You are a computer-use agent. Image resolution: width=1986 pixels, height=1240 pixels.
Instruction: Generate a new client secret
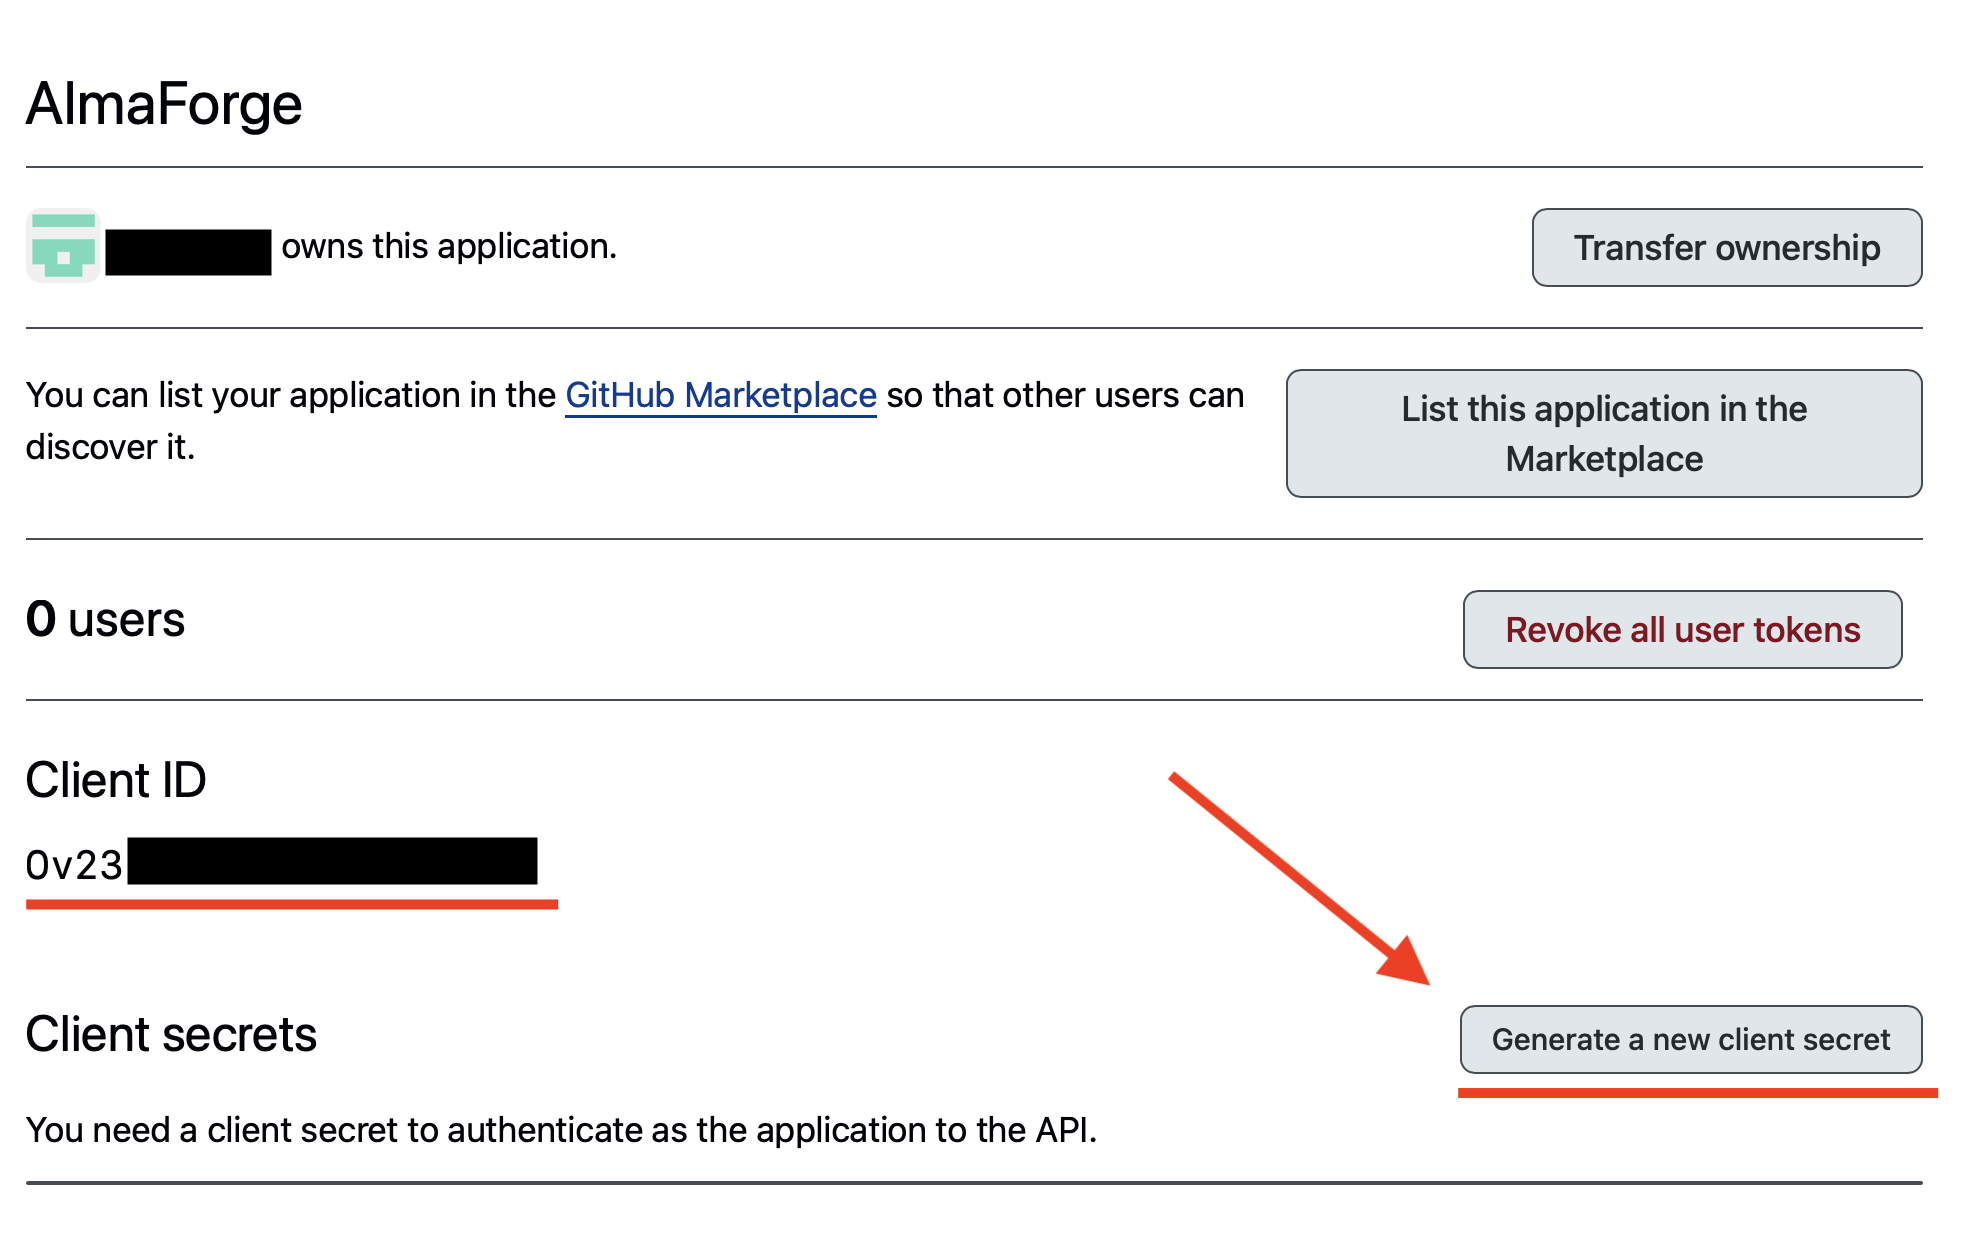pyautogui.click(x=1690, y=1039)
